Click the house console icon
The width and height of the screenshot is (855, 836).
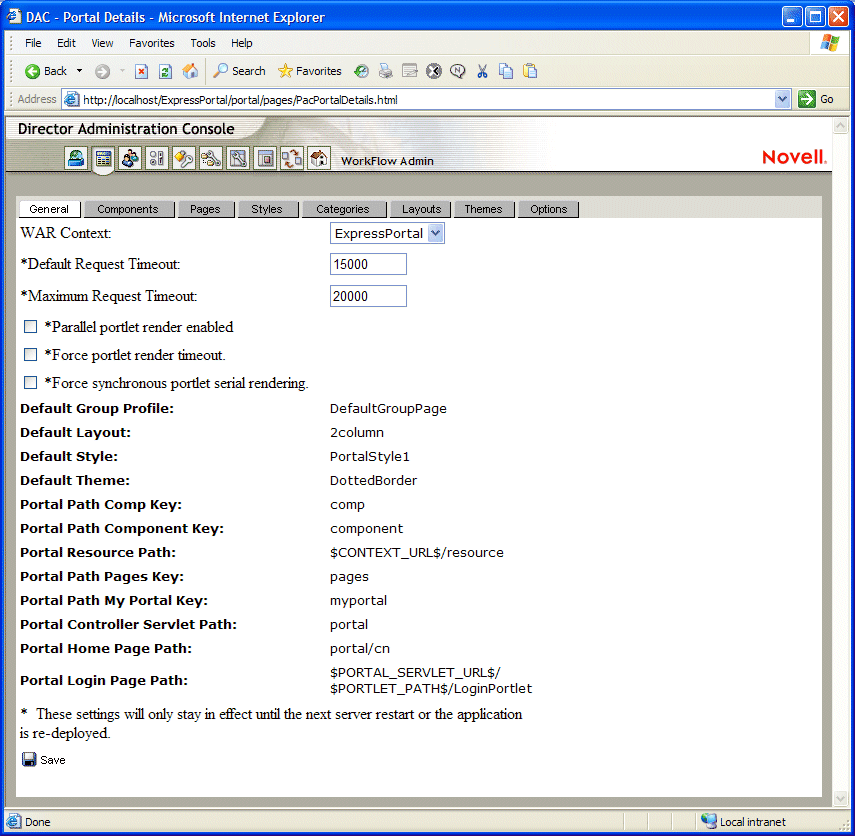coord(319,158)
